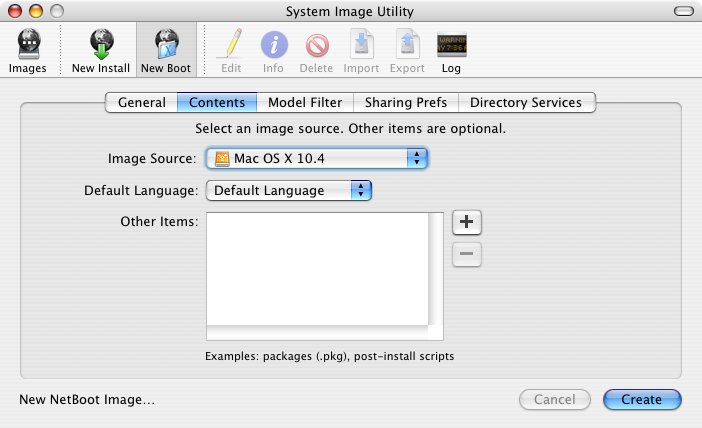Add an item with the plus button

click(x=467, y=222)
